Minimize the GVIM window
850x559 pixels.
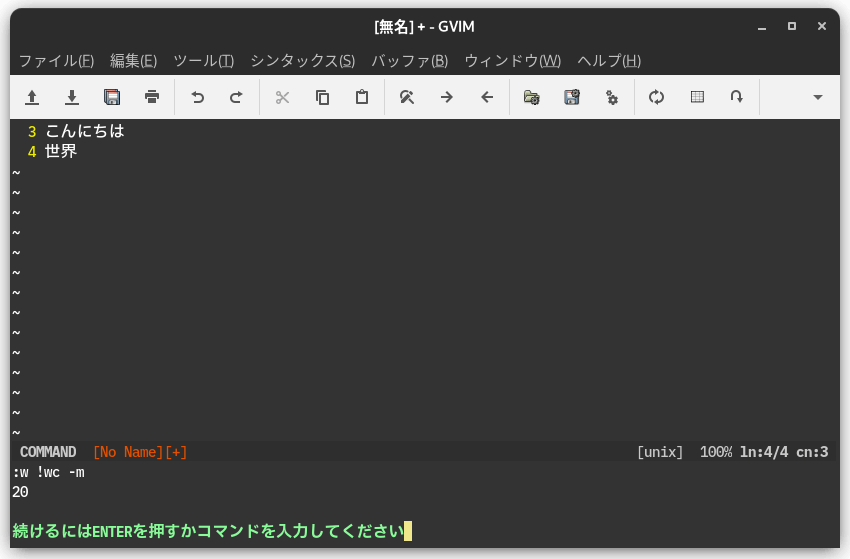[762, 27]
